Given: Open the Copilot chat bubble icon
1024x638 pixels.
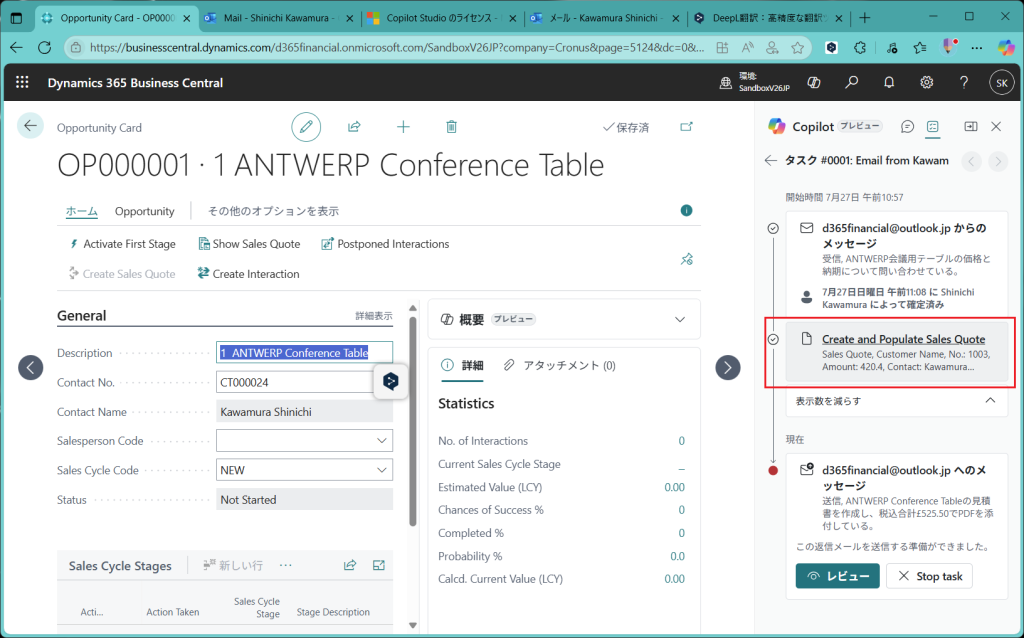Looking at the screenshot, I should click(x=907, y=127).
